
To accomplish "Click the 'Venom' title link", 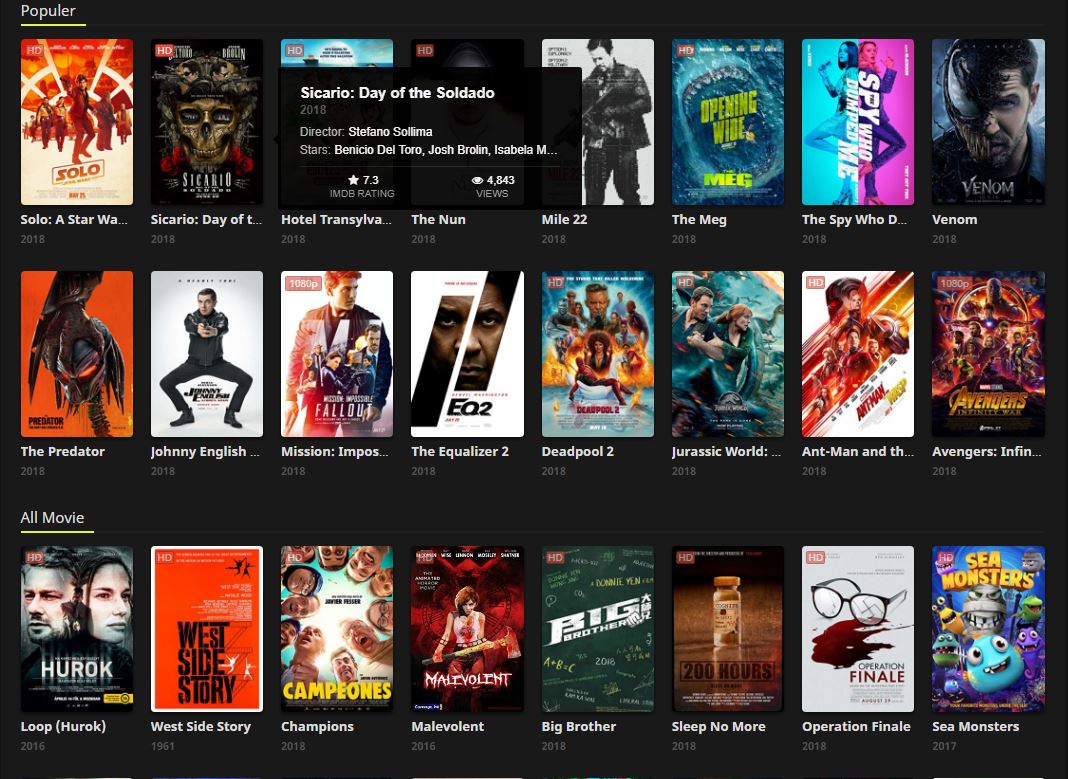I will point(954,219).
